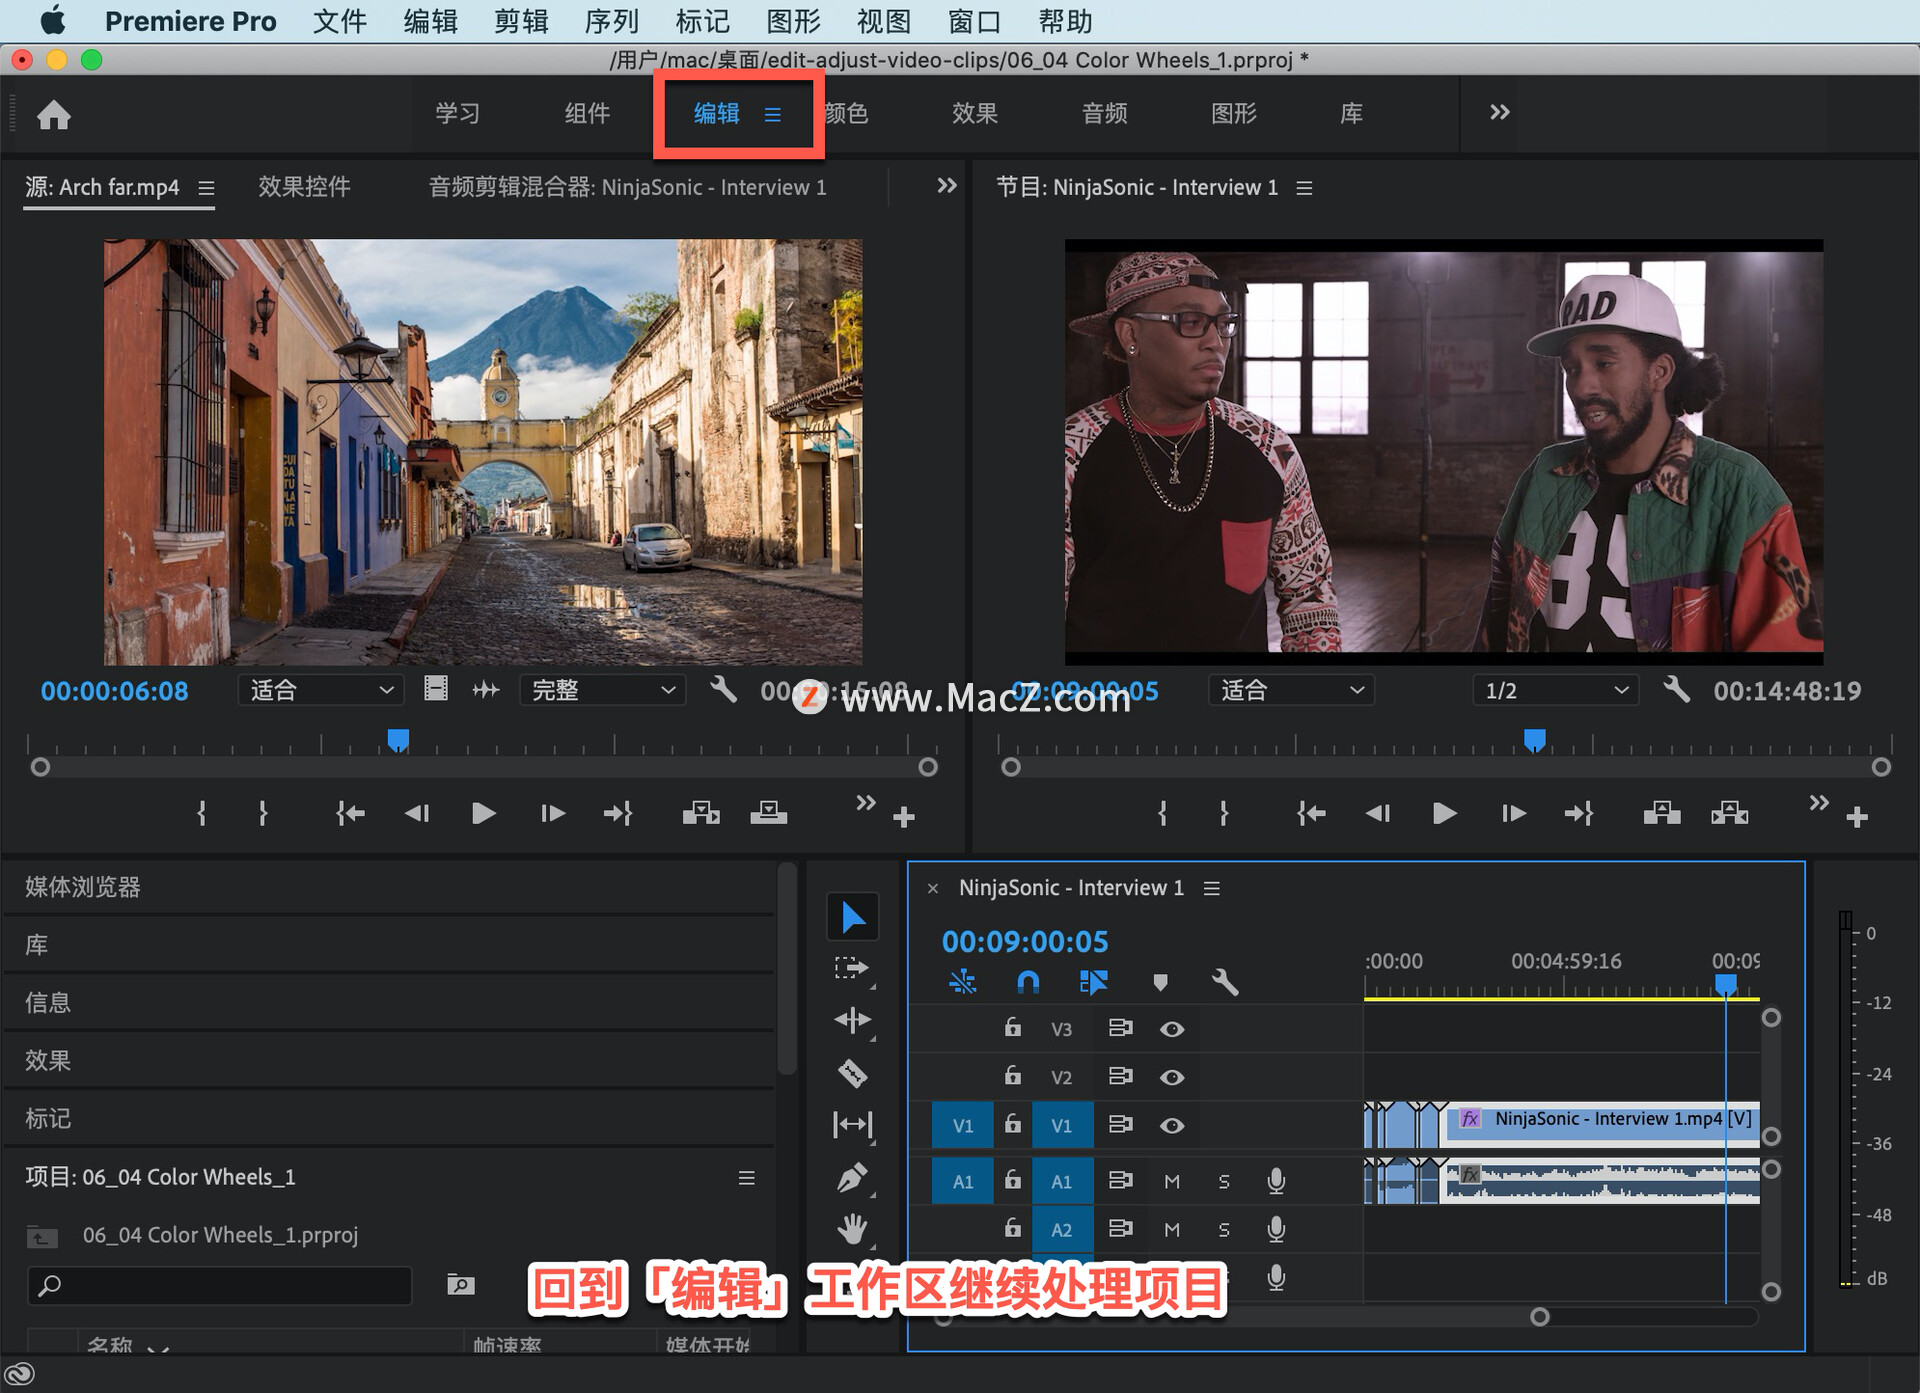This screenshot has width=1920, height=1393.
Task: Select the Hand tool
Action: [852, 1228]
